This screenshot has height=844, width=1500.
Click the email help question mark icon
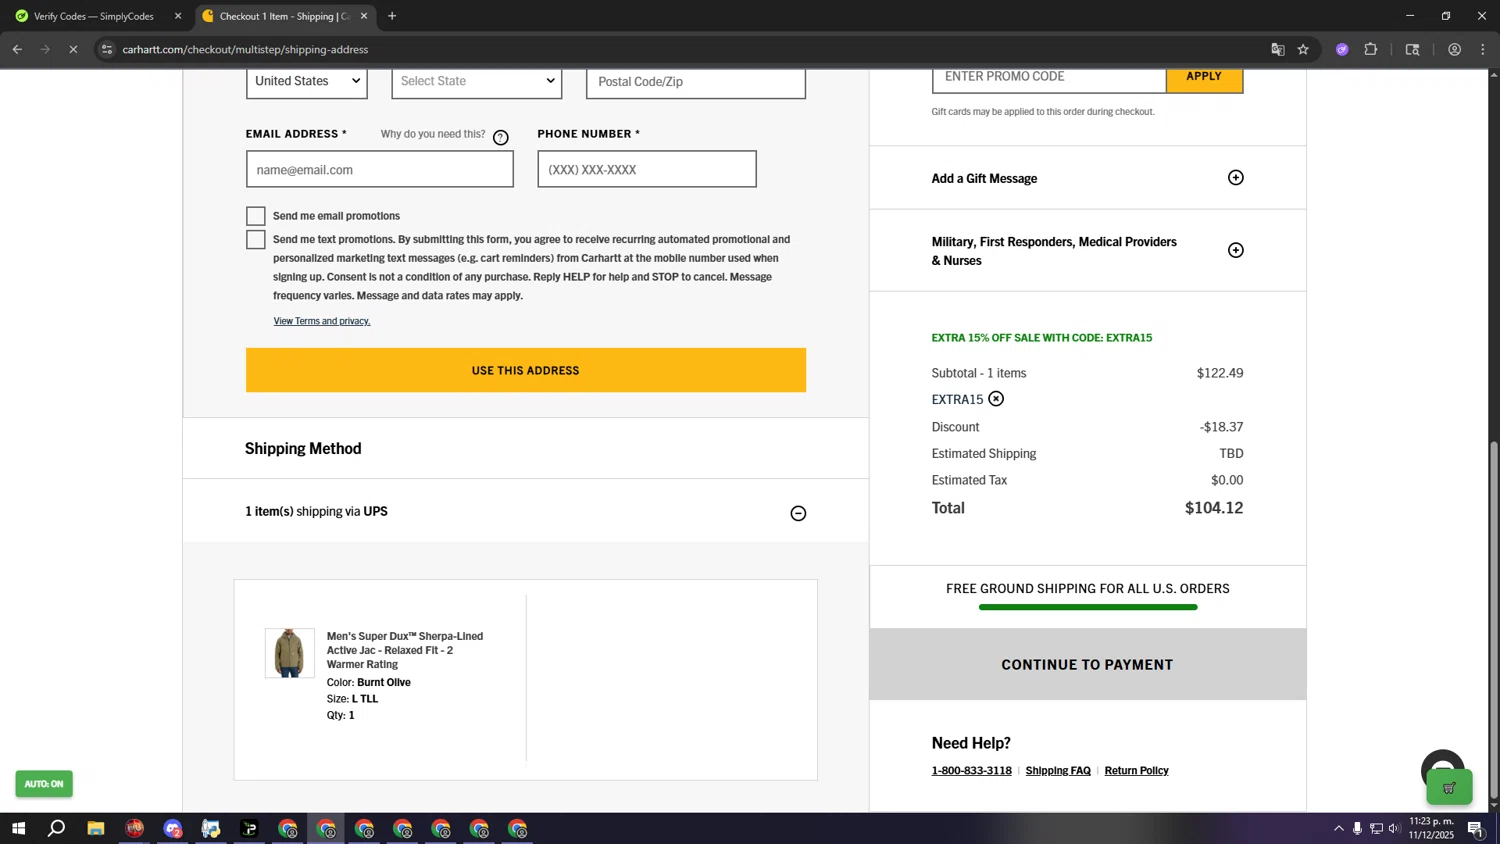click(500, 138)
